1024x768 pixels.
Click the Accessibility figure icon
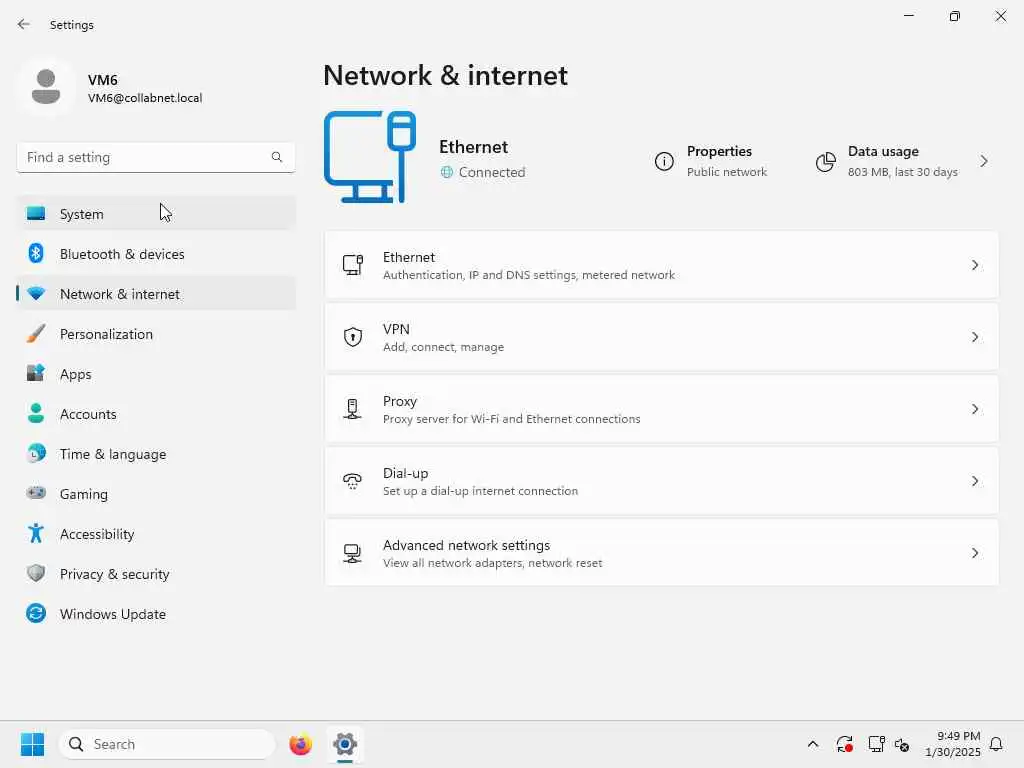point(36,534)
